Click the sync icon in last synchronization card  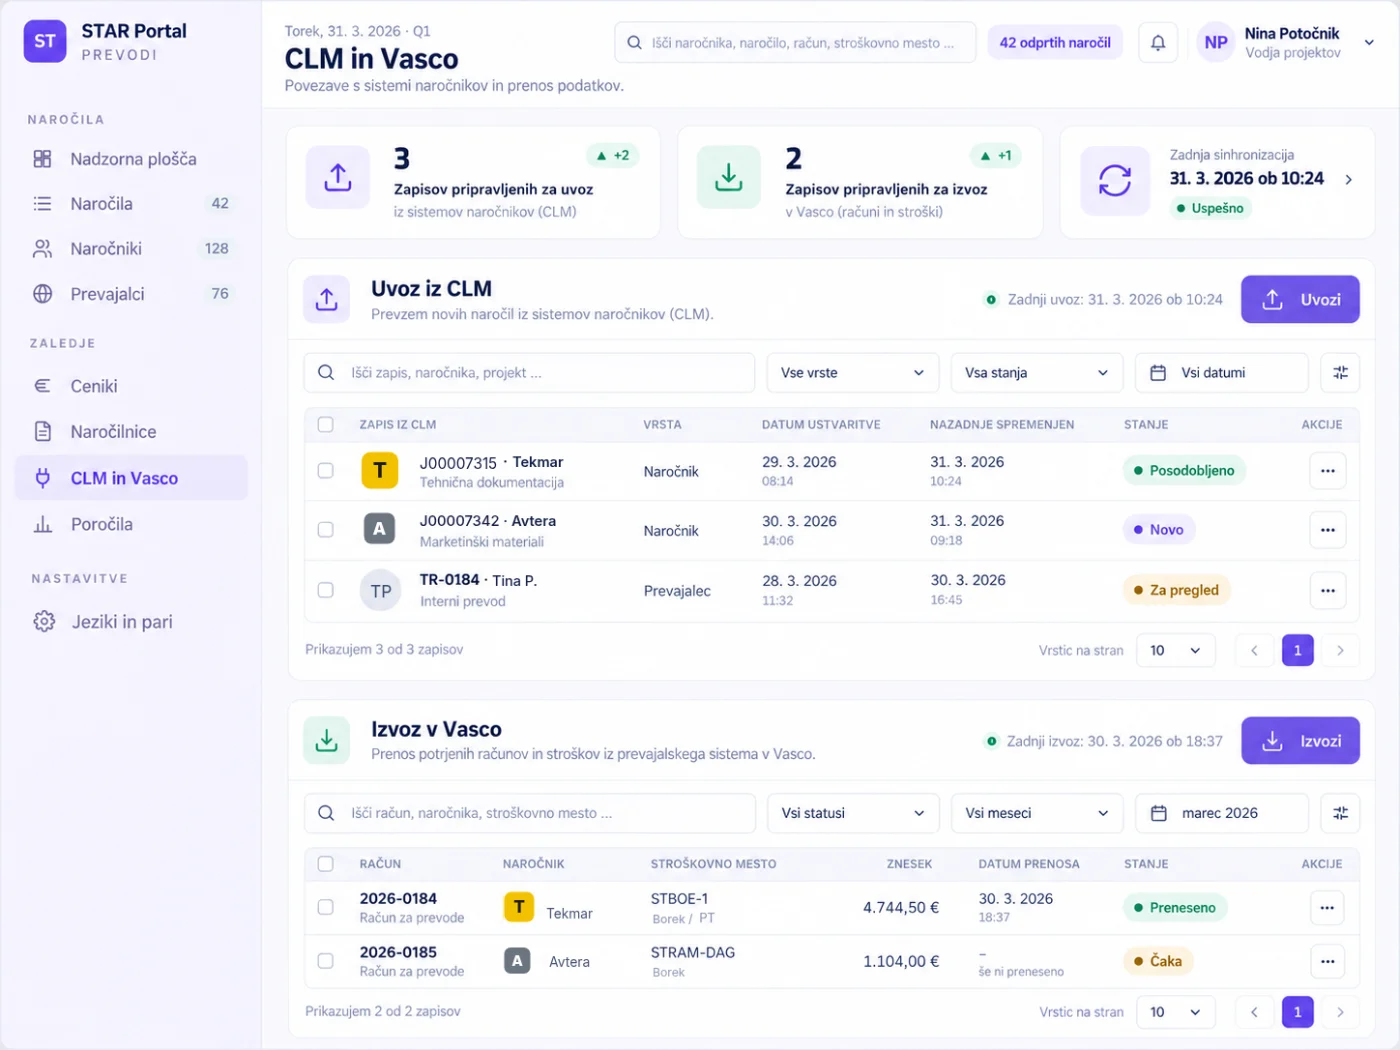point(1115,181)
